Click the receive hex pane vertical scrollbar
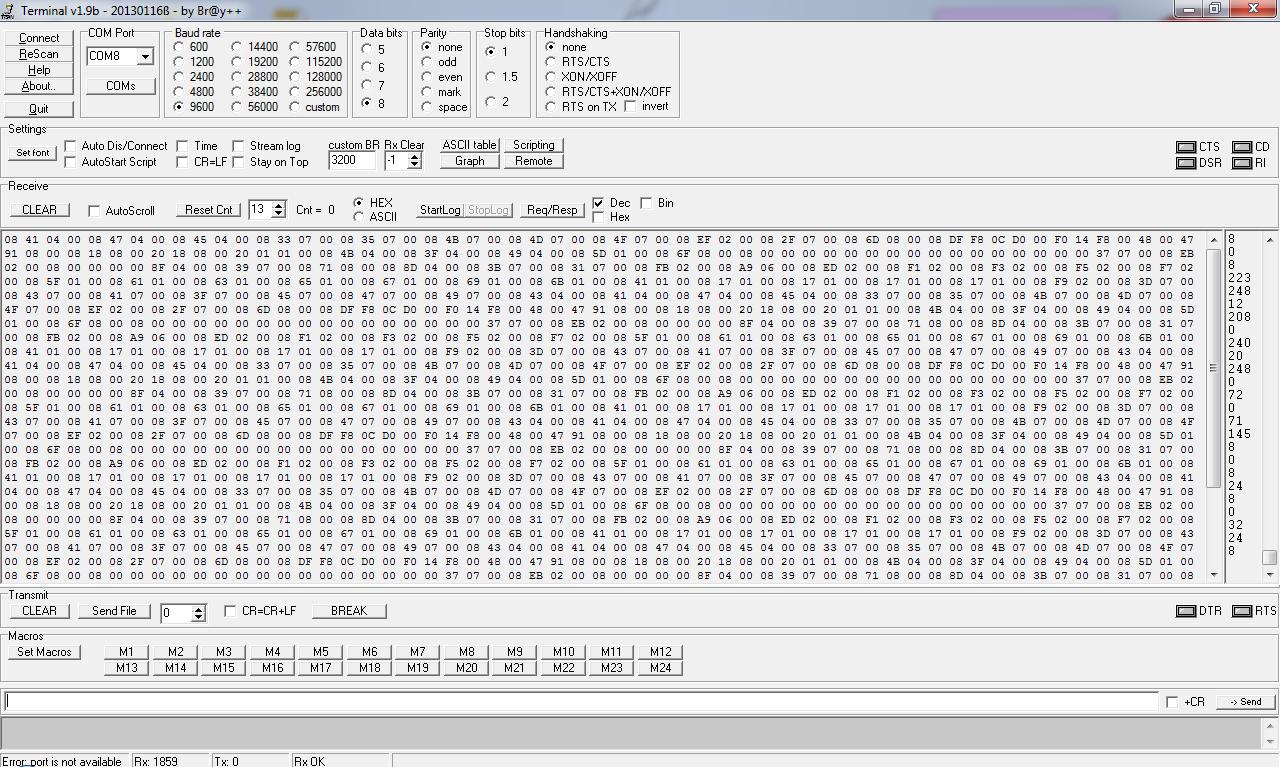 click(1215, 407)
